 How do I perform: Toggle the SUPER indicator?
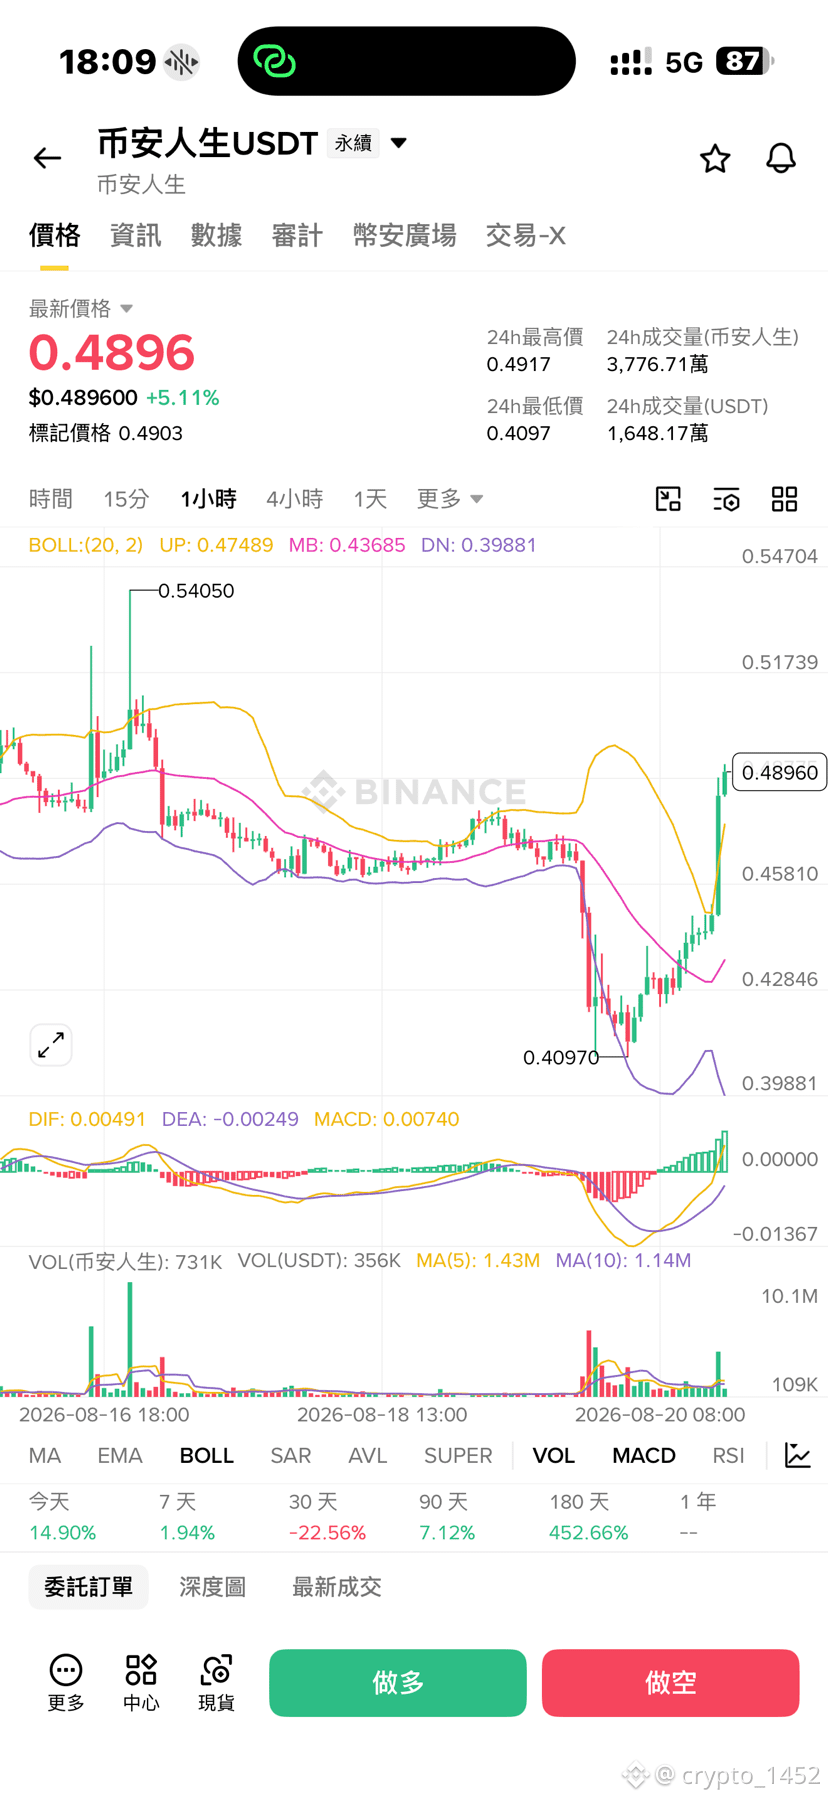(458, 1456)
